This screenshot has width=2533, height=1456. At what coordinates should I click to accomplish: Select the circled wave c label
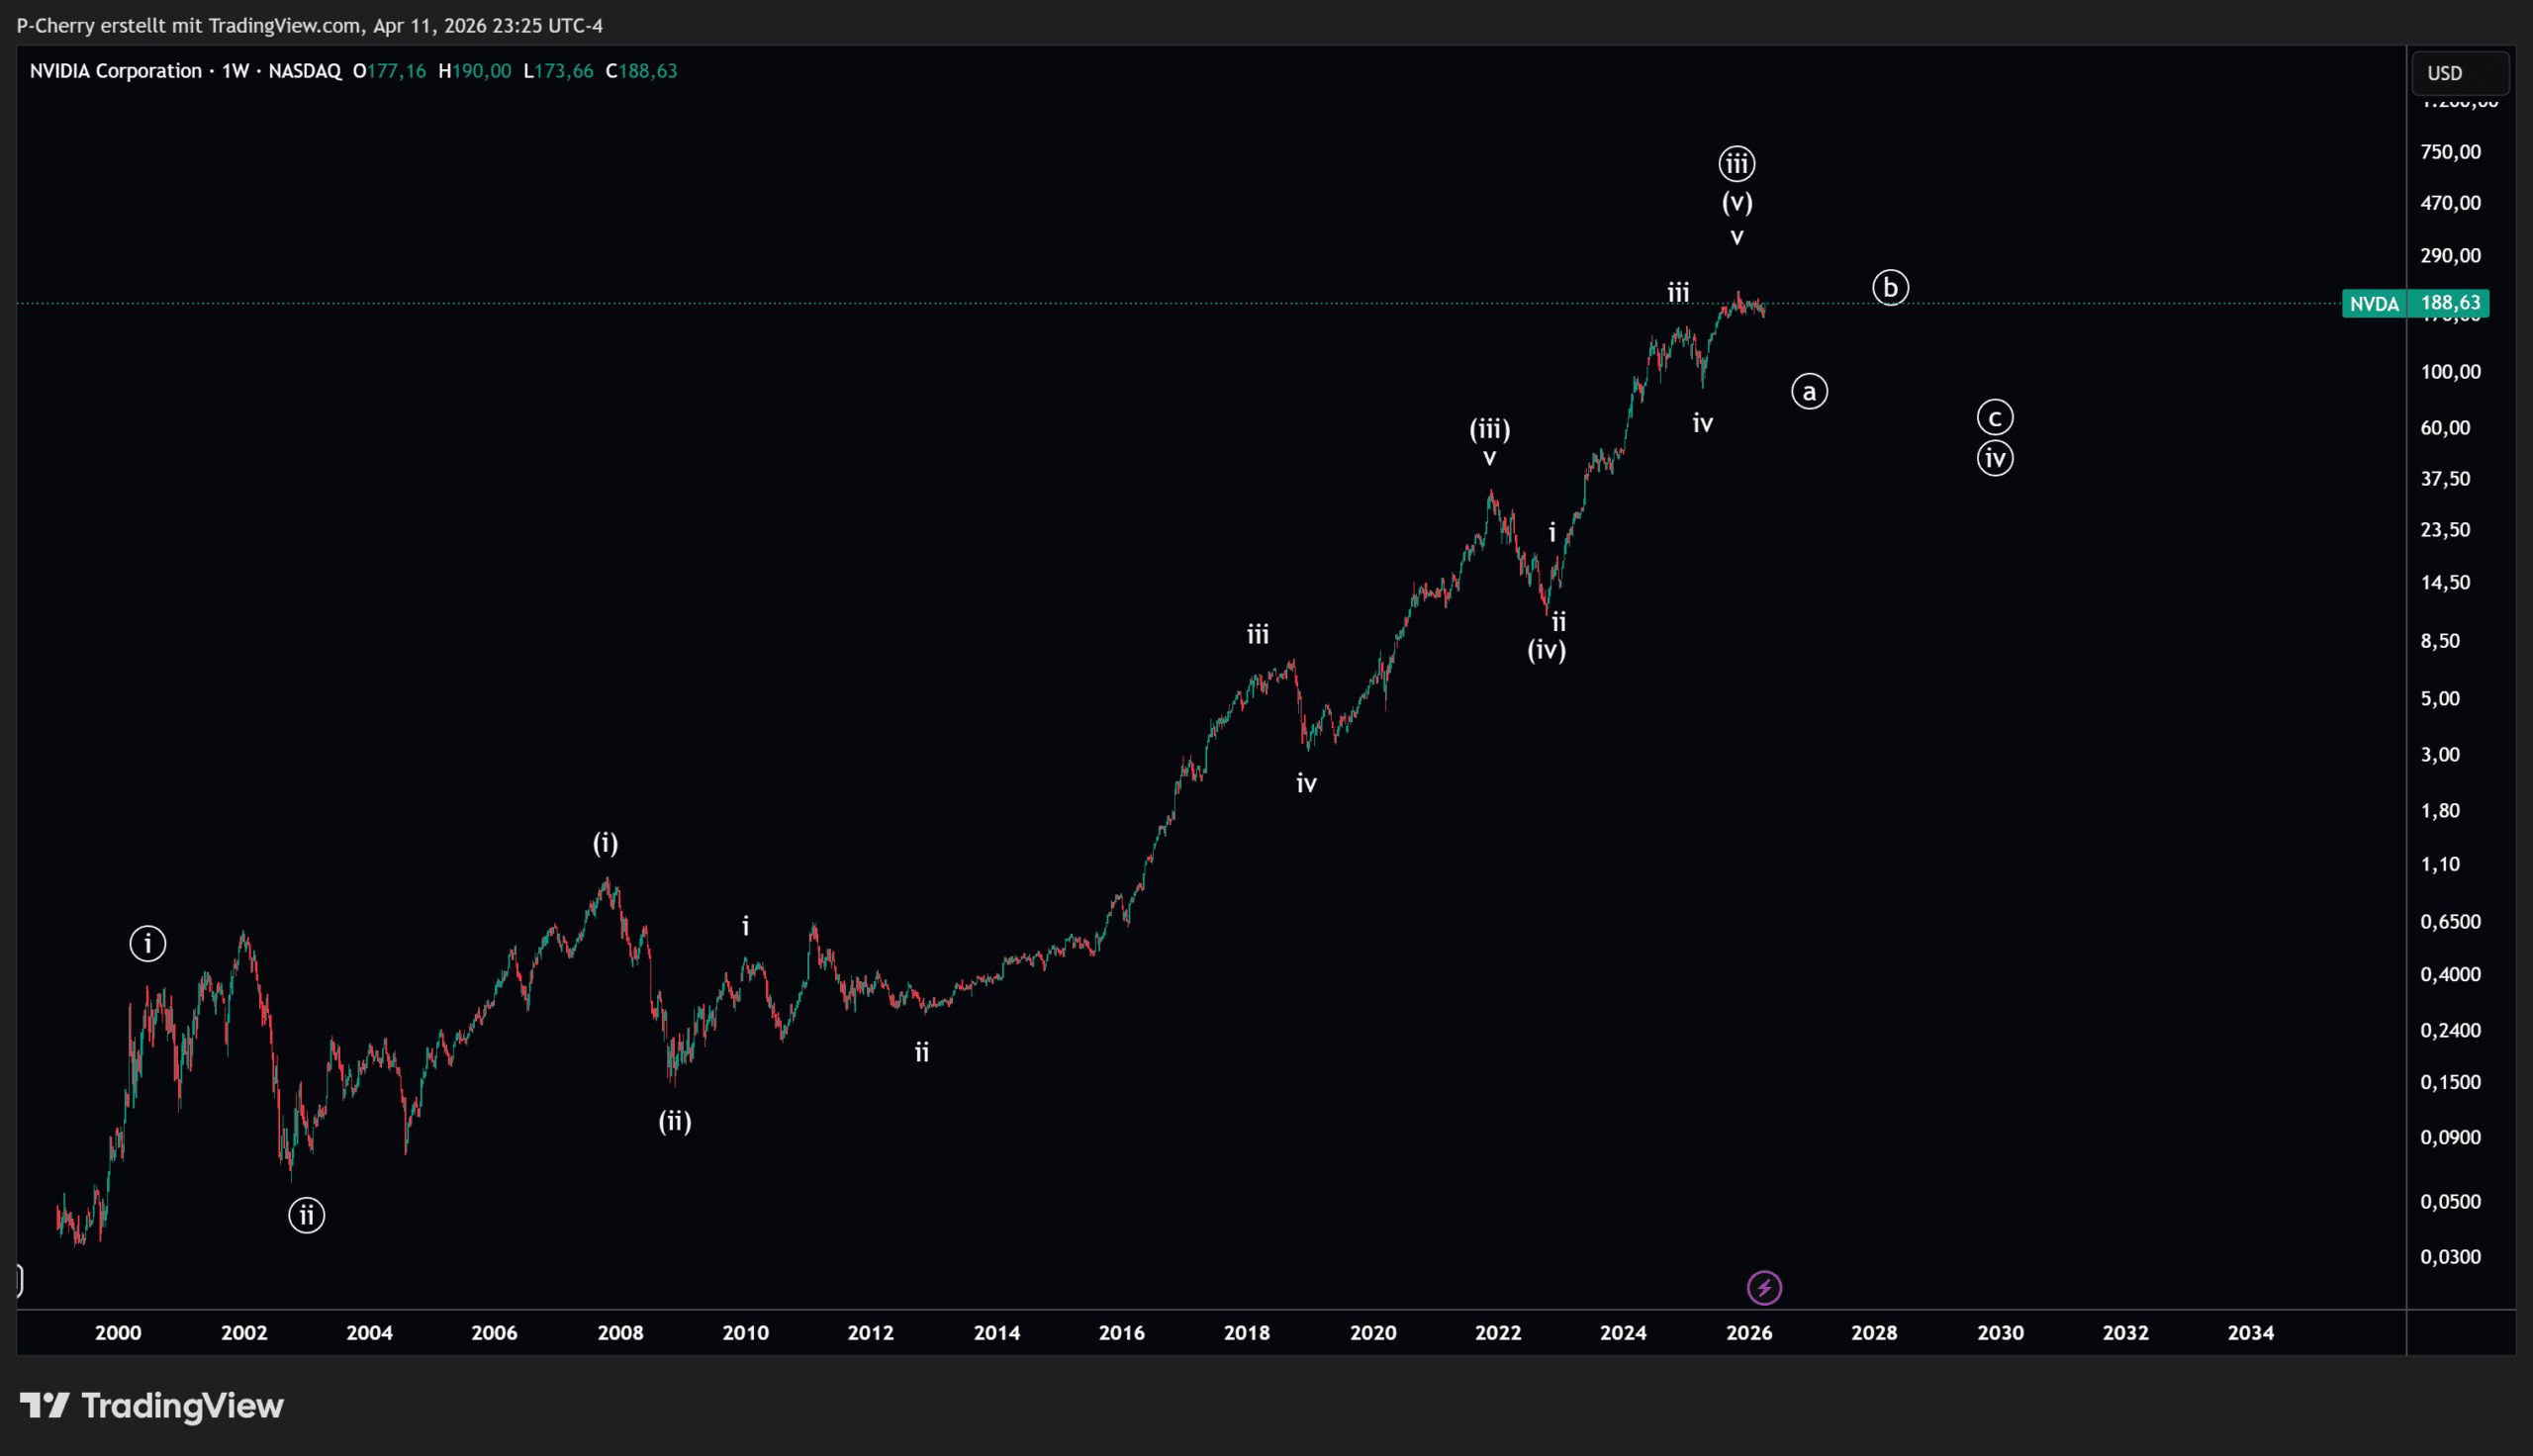[x=1995, y=417]
